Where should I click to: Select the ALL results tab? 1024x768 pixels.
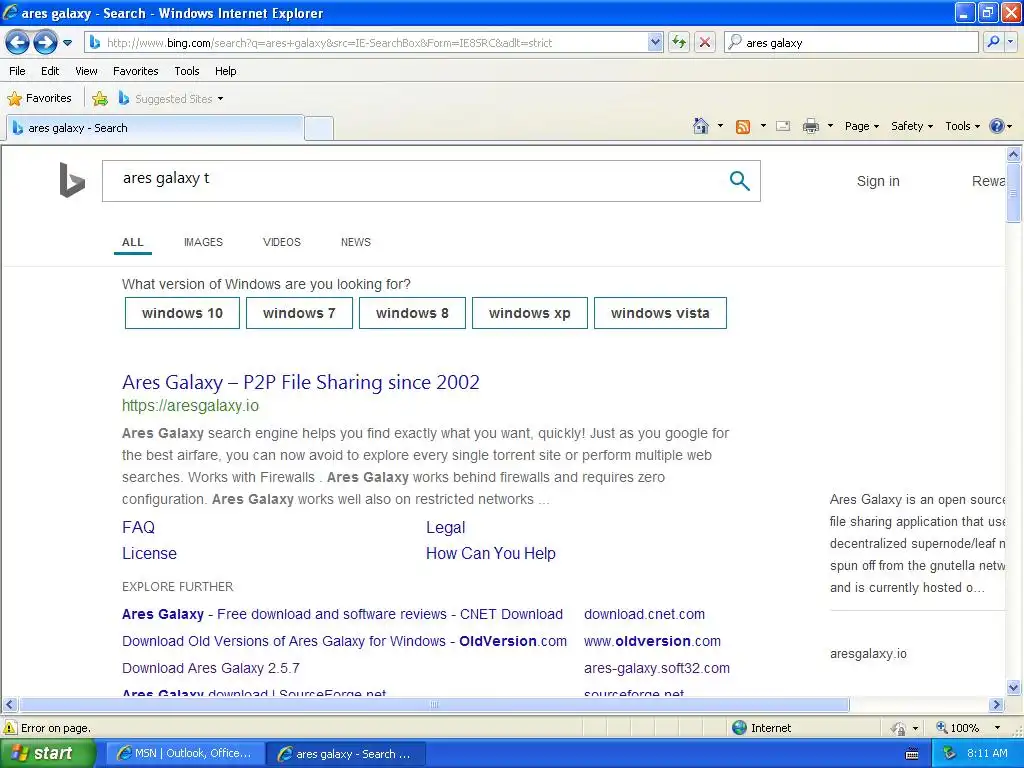[x=133, y=242]
